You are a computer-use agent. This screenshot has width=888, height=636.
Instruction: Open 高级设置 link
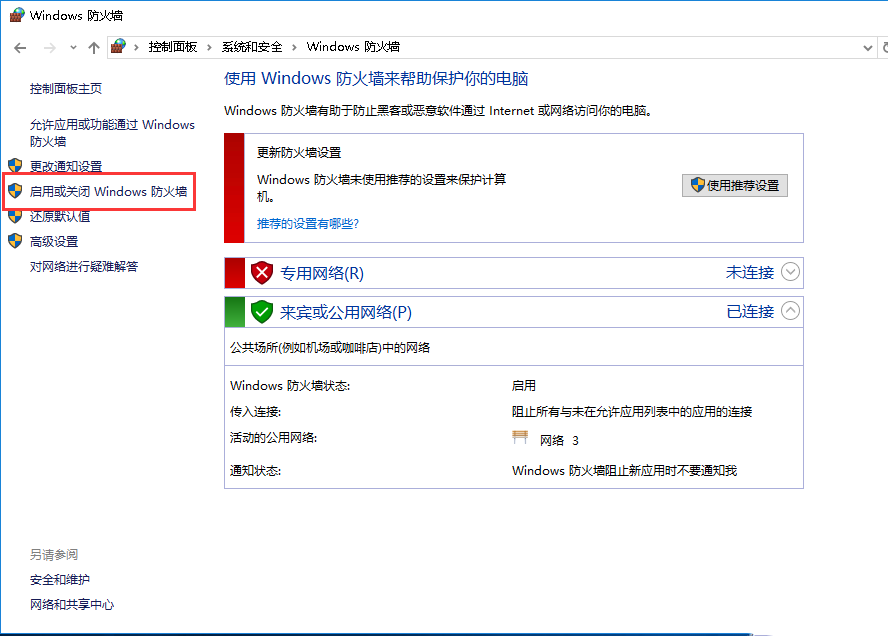[54, 241]
